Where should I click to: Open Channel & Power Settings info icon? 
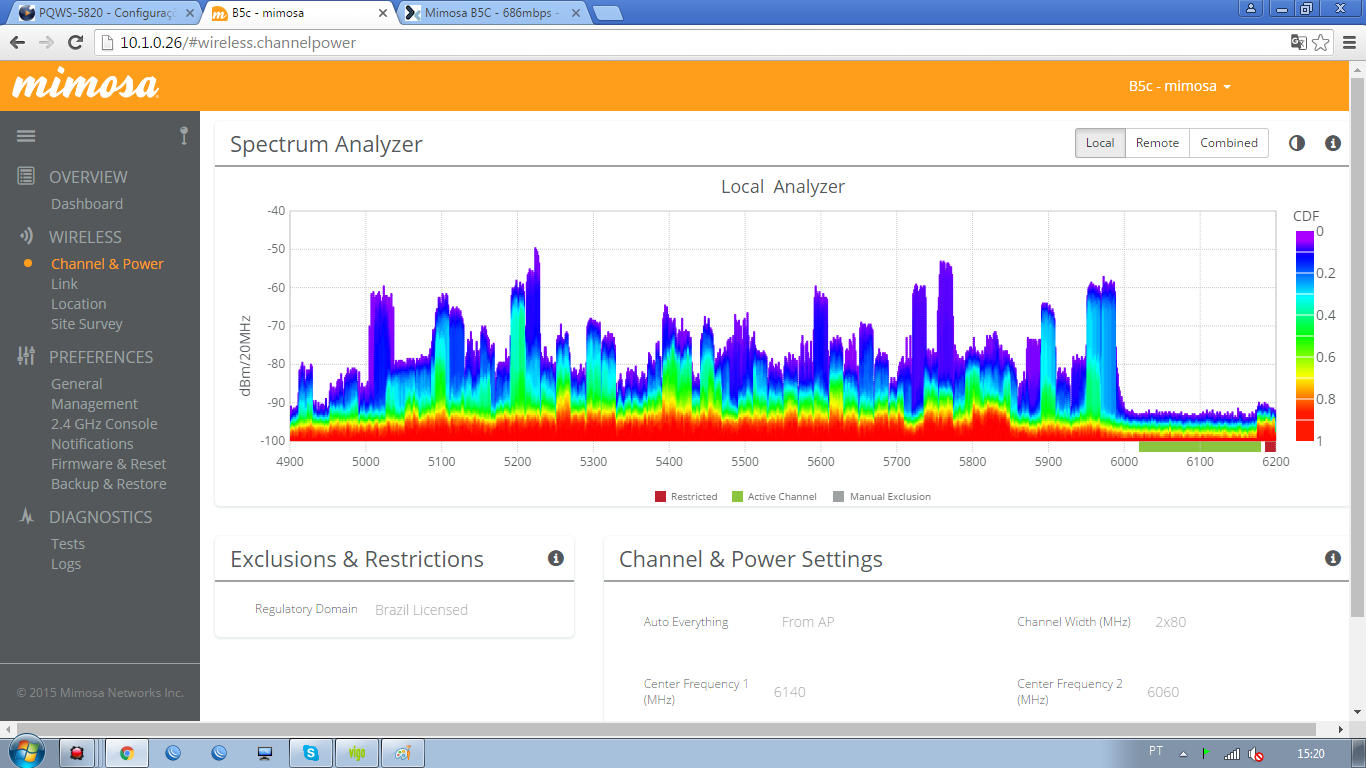click(x=1332, y=558)
